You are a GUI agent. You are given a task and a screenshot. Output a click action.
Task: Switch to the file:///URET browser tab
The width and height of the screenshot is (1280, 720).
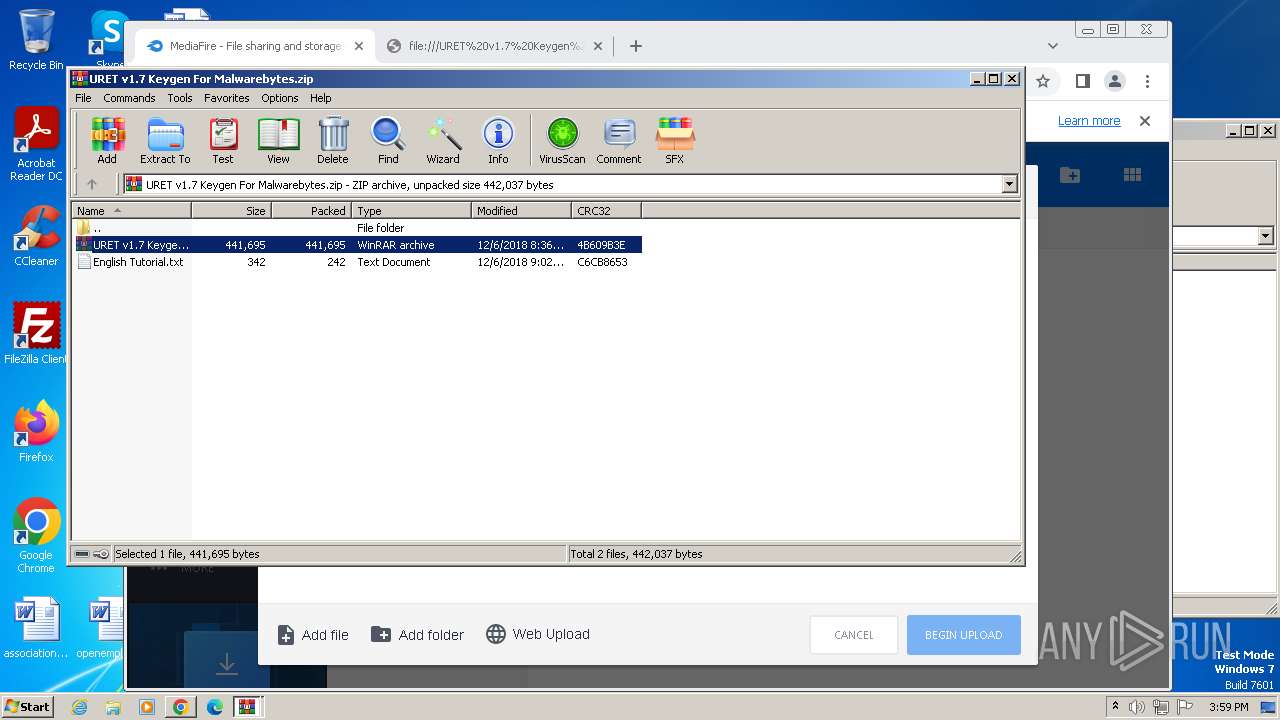coord(495,46)
